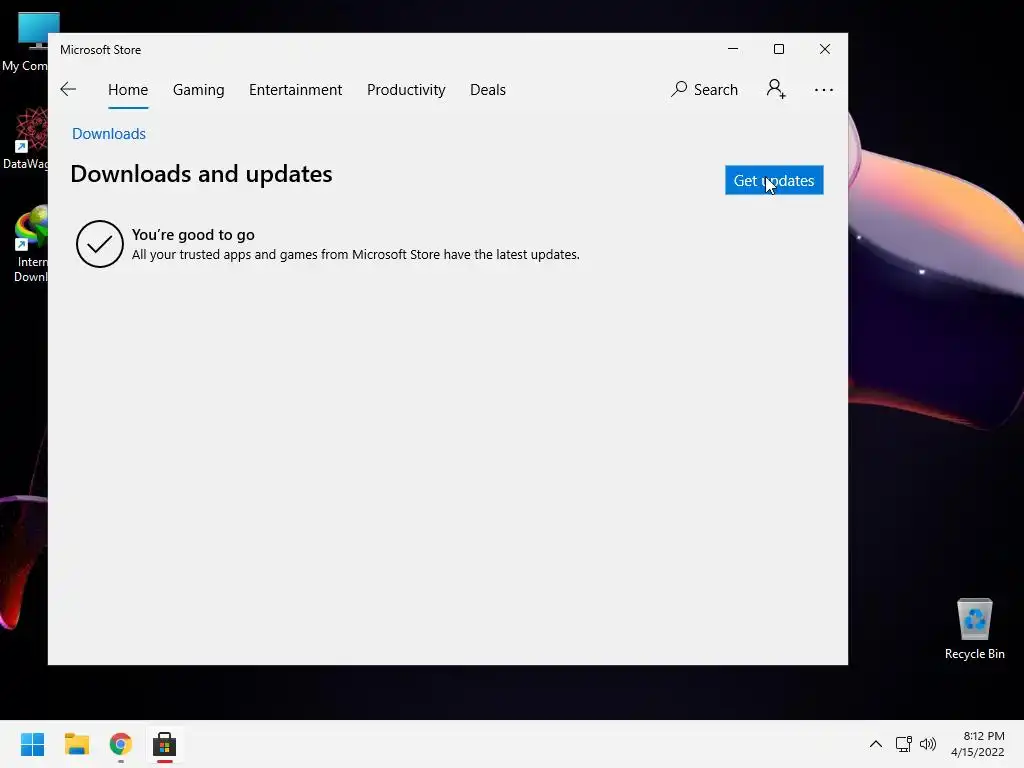Click the checkmark status circle icon
The width and height of the screenshot is (1024, 768).
coord(99,244)
